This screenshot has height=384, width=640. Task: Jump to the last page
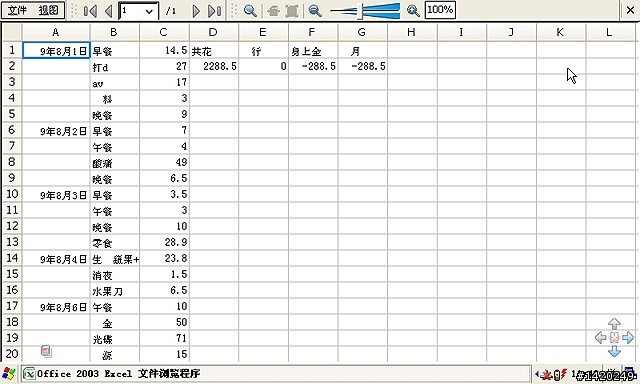[214, 11]
